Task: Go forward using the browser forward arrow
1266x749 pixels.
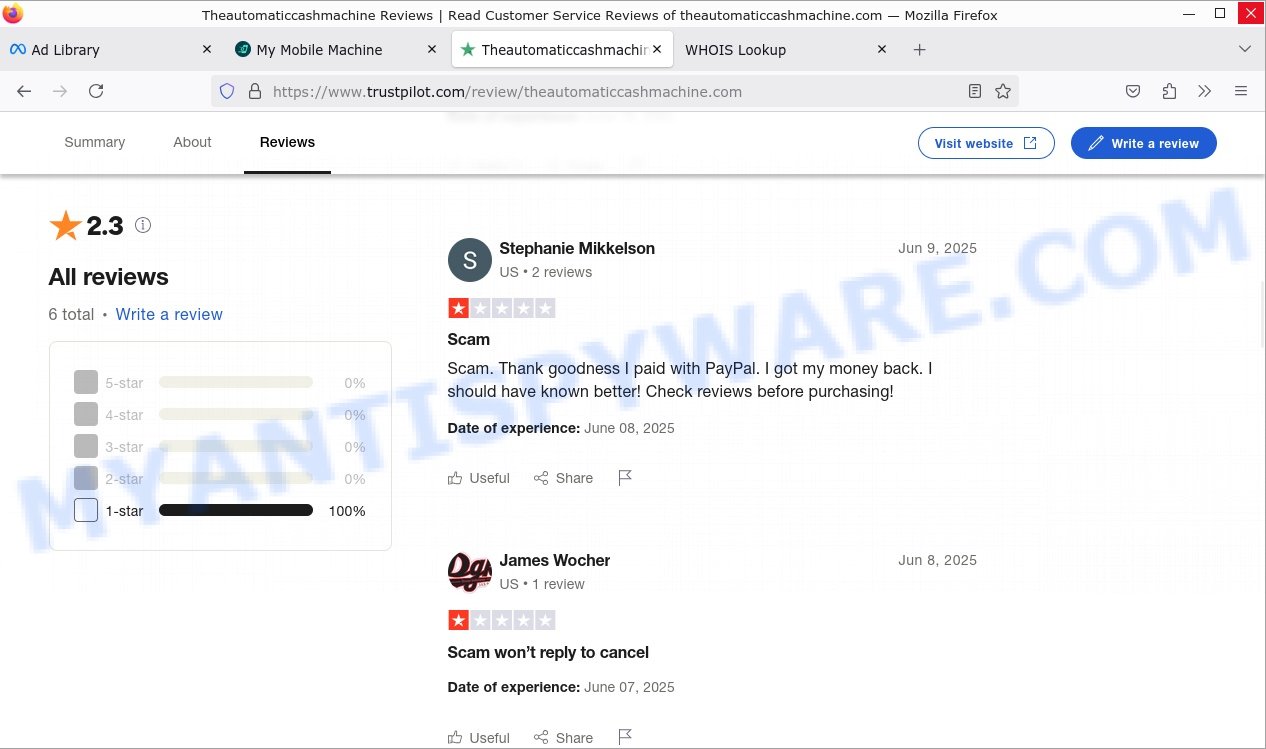Action: pyautogui.click(x=60, y=91)
